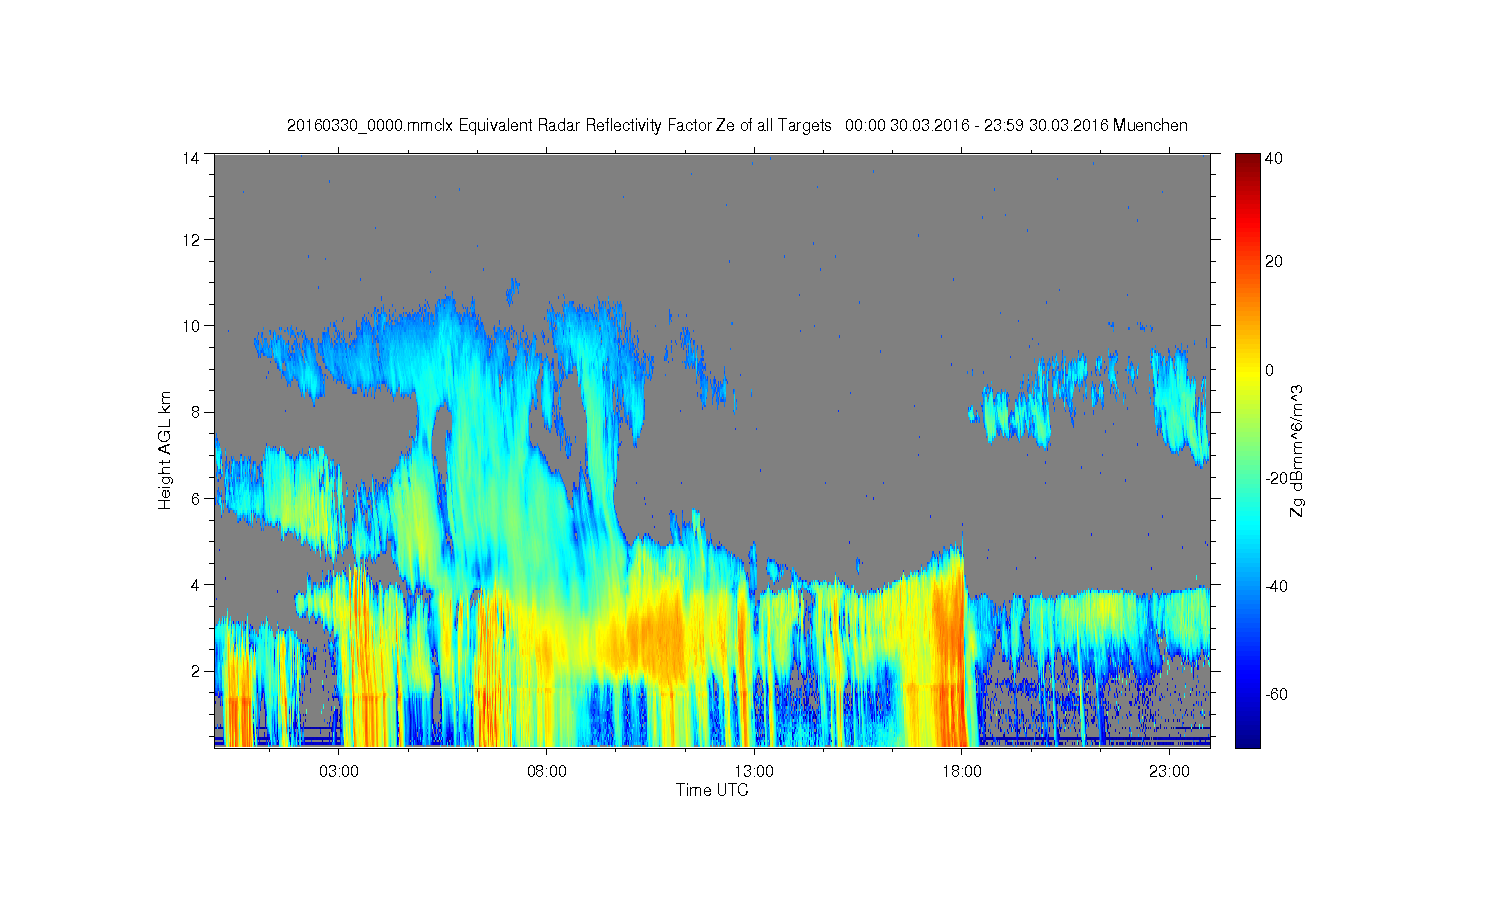Click the height tick label 12
This screenshot has height=900, width=1500.
pos(191,239)
